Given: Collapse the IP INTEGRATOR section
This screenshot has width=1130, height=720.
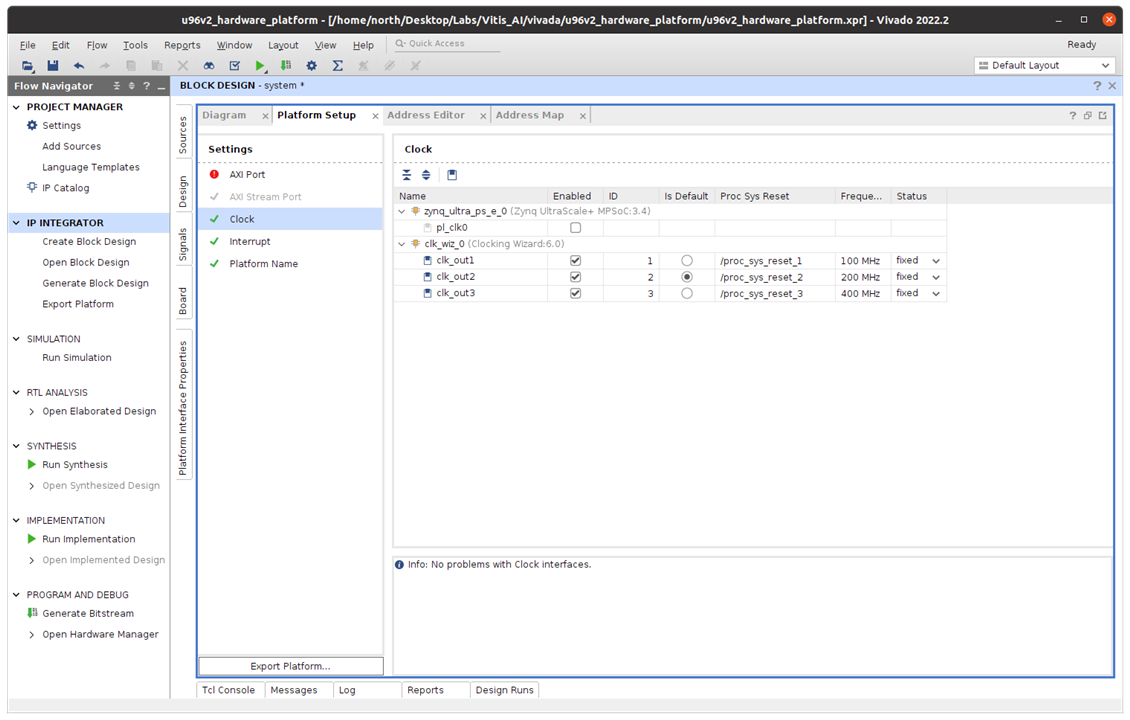Looking at the screenshot, I should tap(17, 223).
